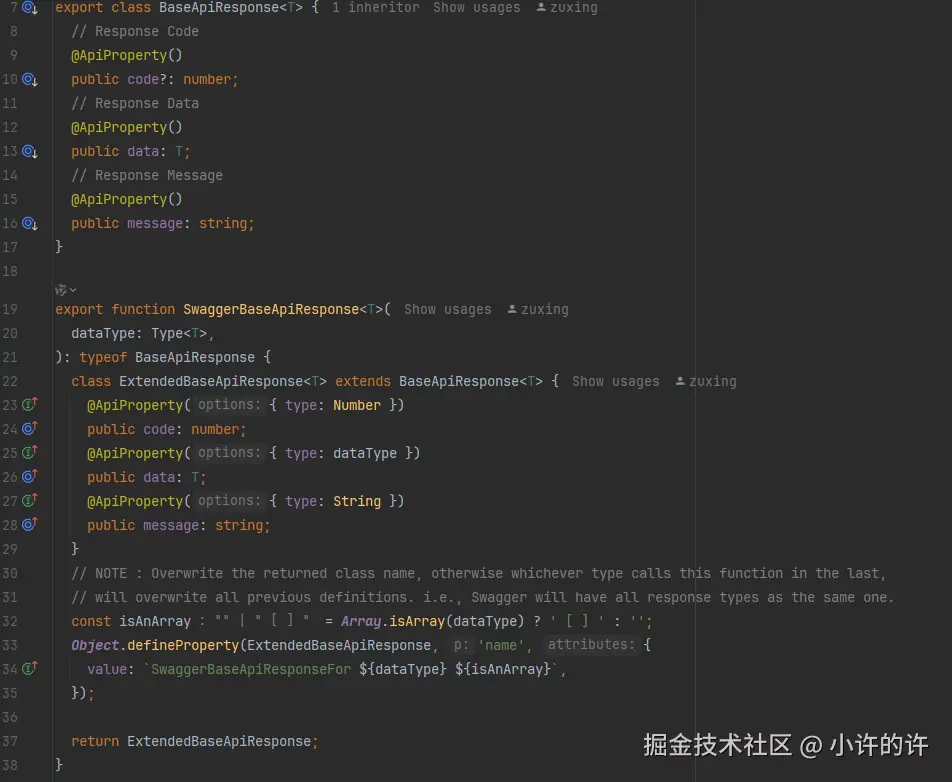This screenshot has width=952, height=782.
Task: Click 'SwaggerBaseApiResponseFor' template string
Action: (x=251, y=669)
